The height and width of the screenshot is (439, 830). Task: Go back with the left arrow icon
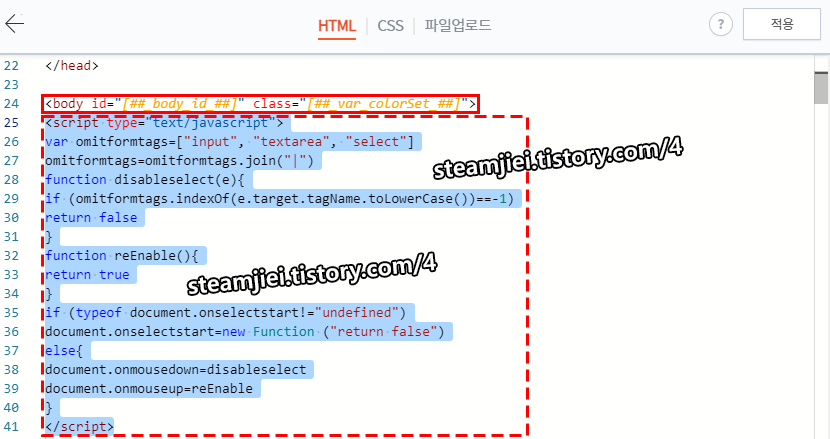[14, 24]
